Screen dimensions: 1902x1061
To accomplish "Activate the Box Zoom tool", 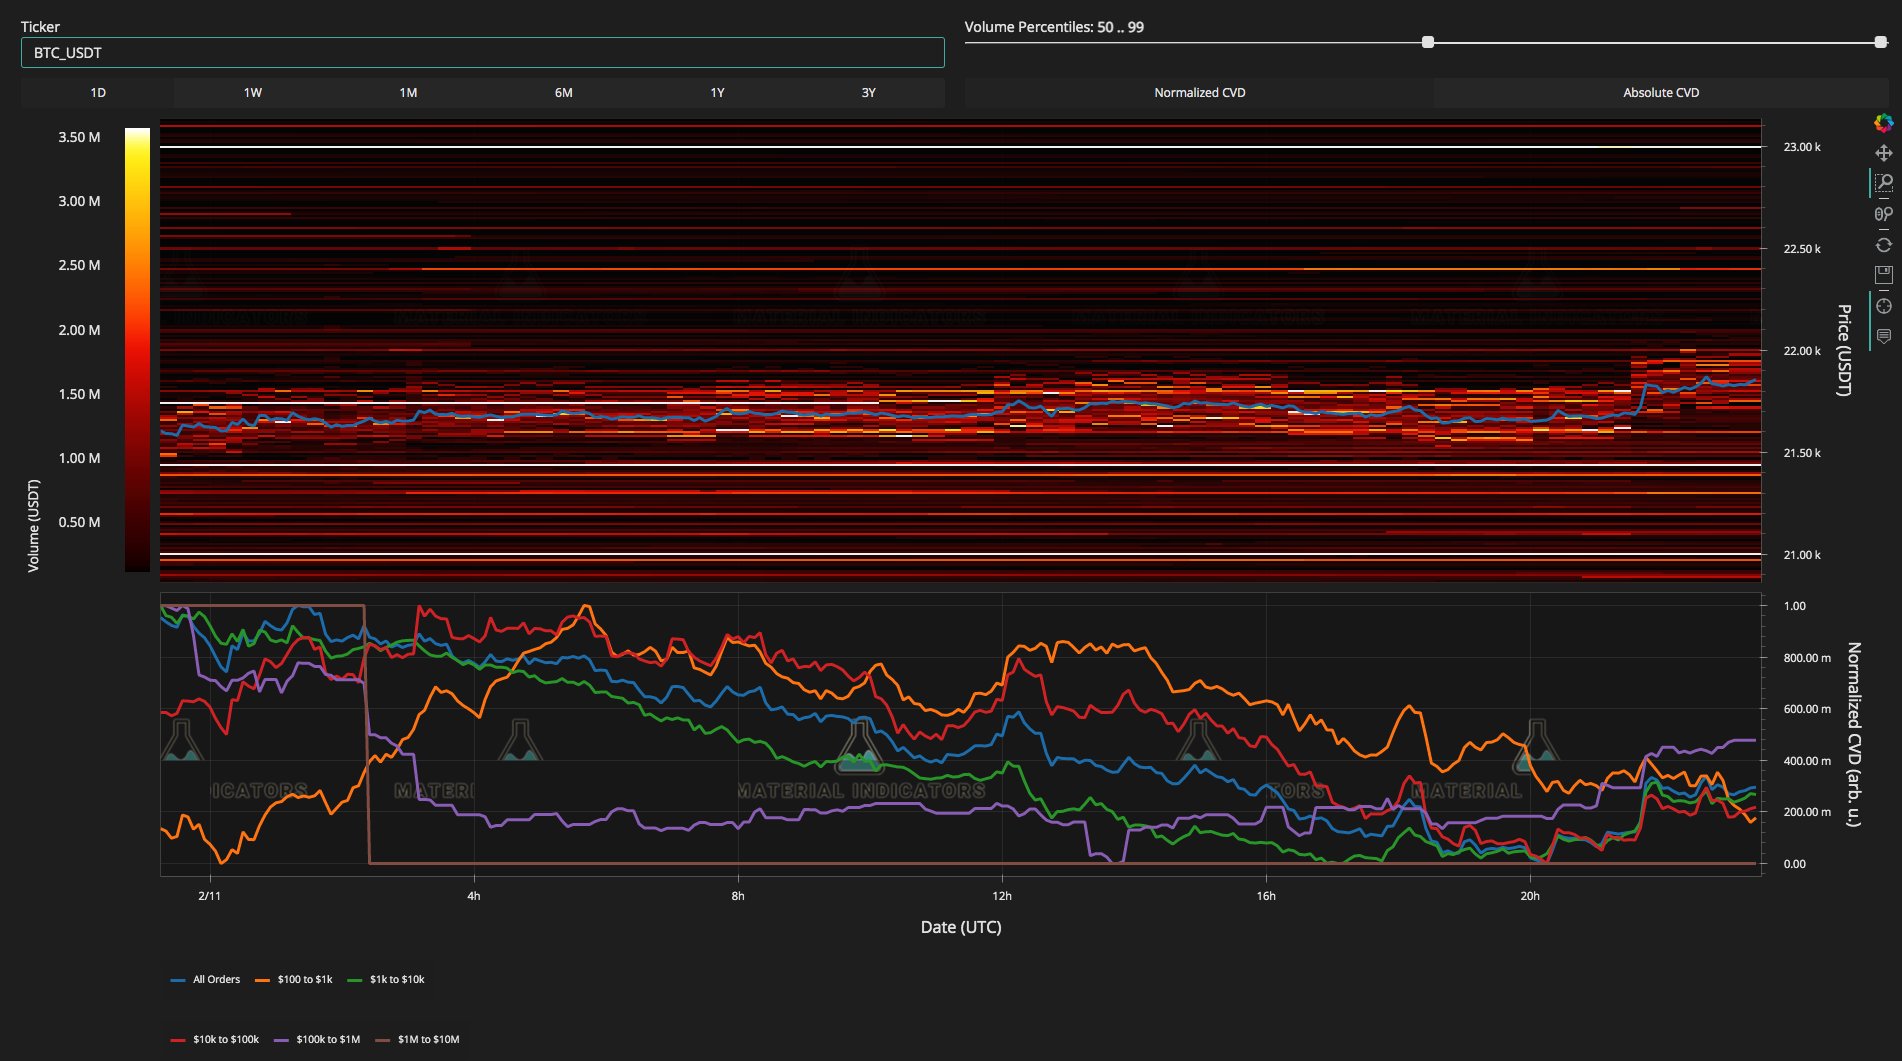I will (1883, 183).
